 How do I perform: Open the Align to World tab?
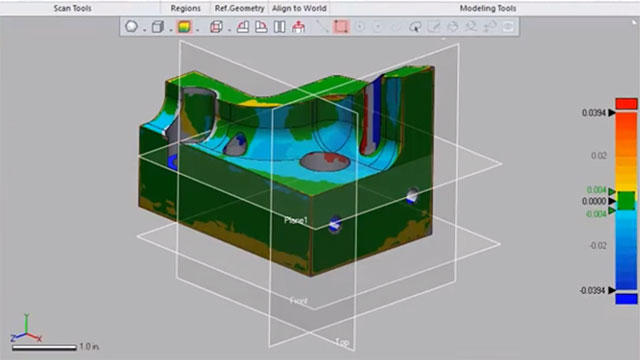(x=299, y=8)
